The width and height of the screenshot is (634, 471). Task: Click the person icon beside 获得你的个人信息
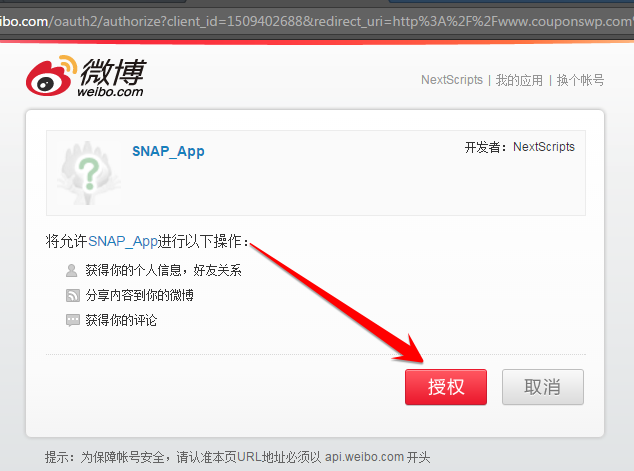(72, 270)
